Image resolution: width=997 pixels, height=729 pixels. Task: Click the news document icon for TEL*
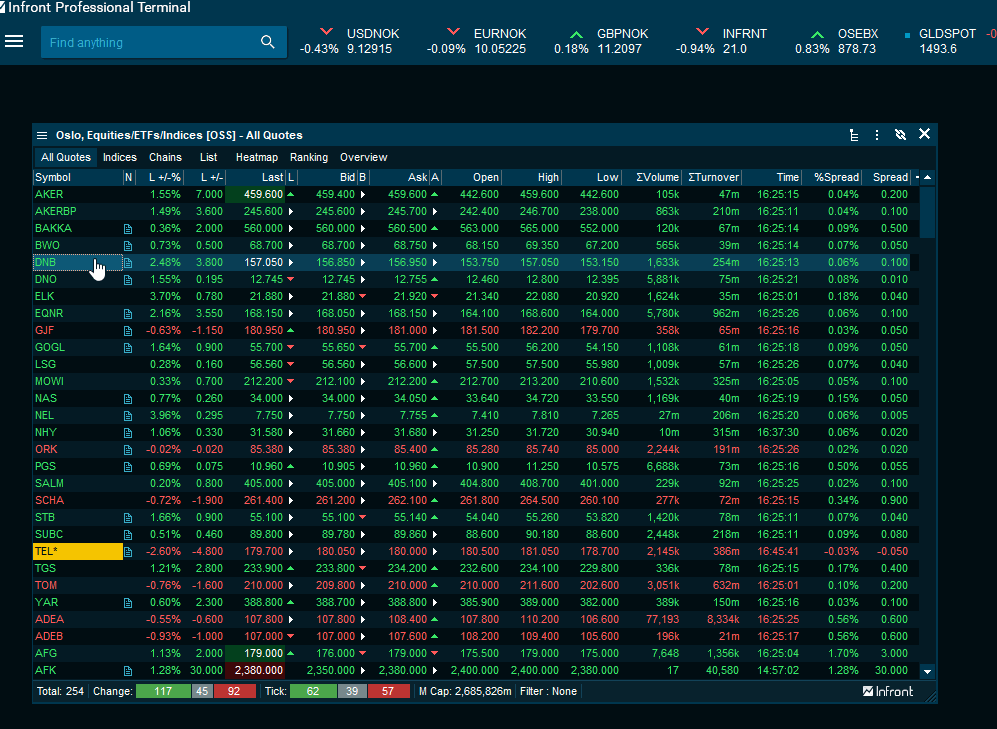pyautogui.click(x=128, y=552)
